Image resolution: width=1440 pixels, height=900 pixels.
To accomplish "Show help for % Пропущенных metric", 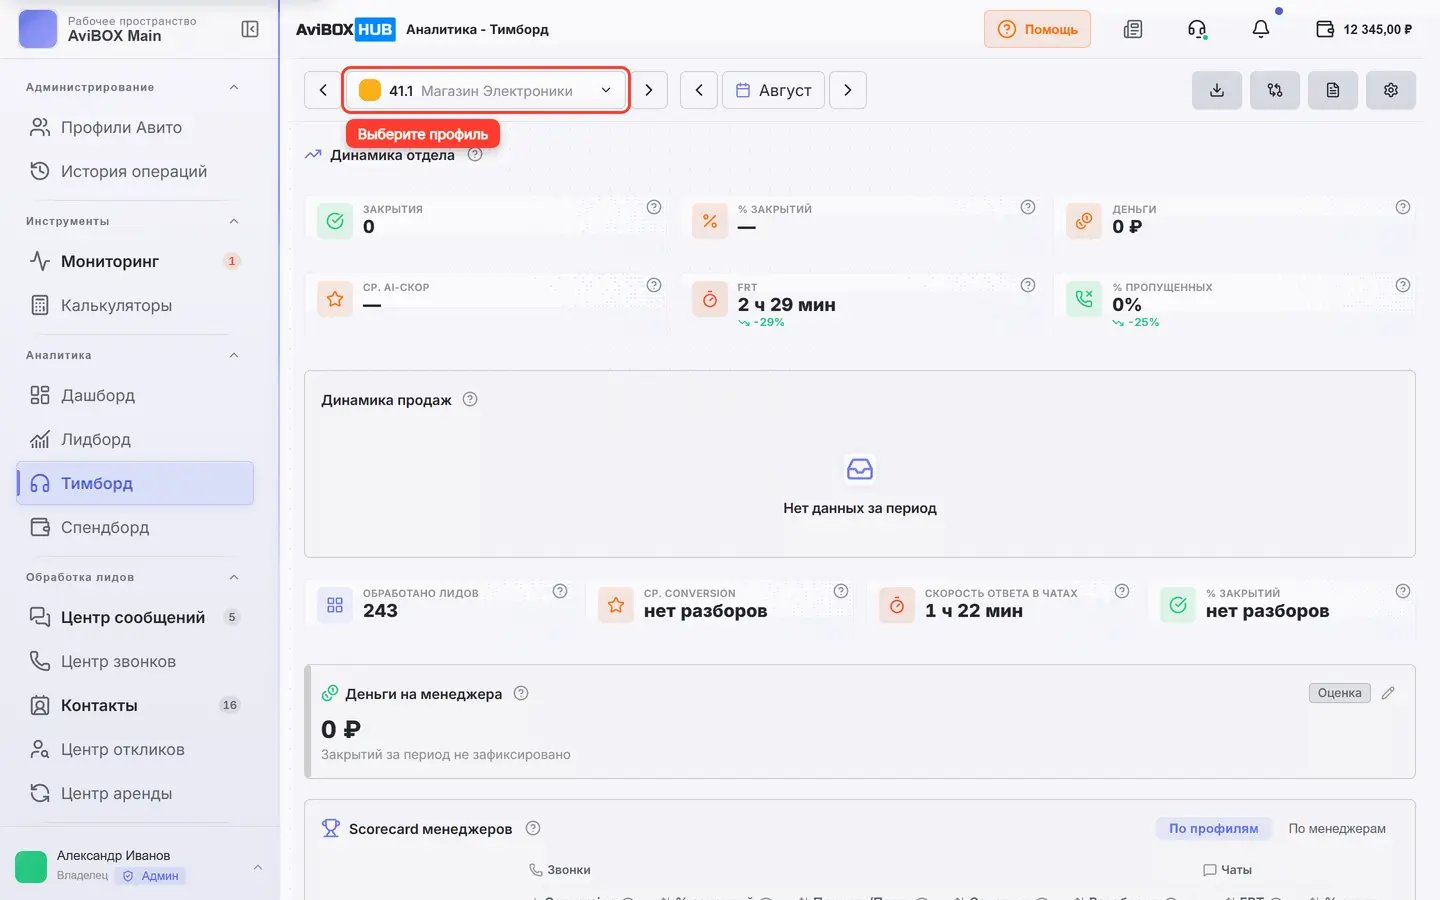I will (1403, 285).
